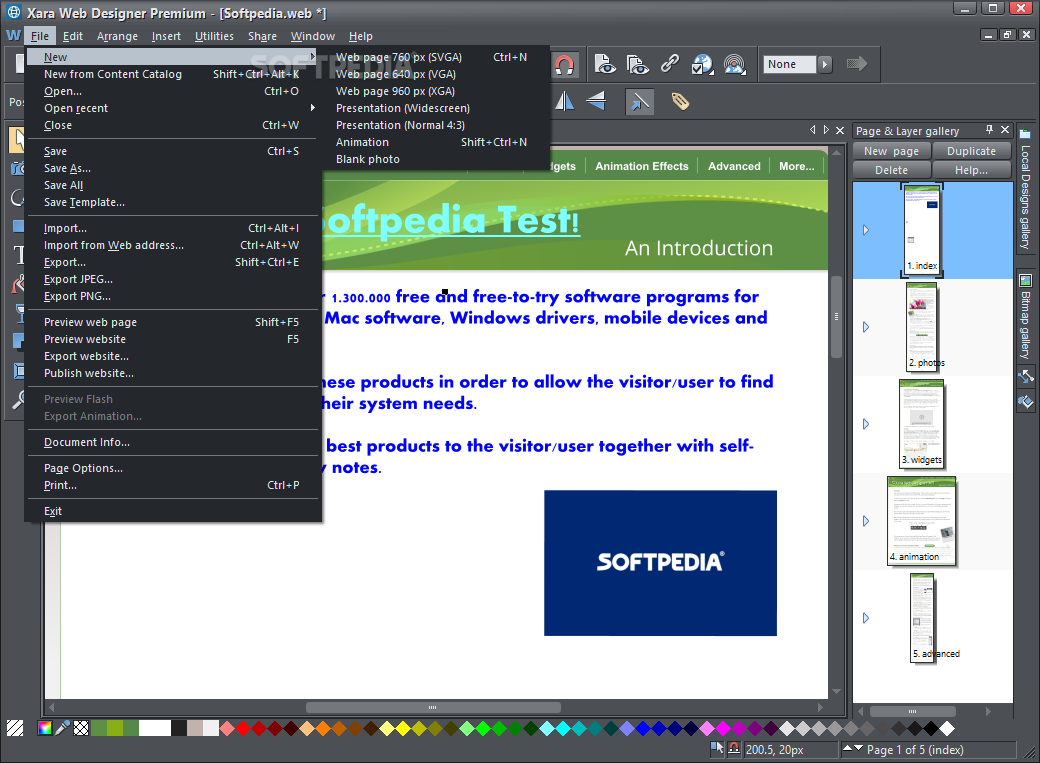Close the Page & Layer gallery panel
This screenshot has width=1040, height=763.
(x=1005, y=130)
